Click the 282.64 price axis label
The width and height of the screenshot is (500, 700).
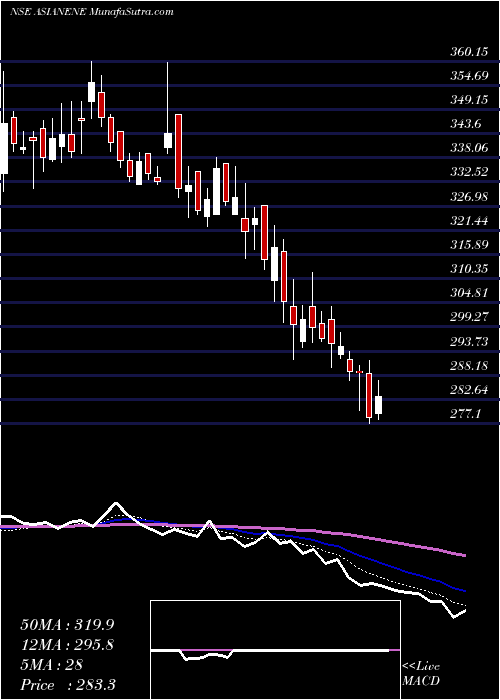point(468,390)
